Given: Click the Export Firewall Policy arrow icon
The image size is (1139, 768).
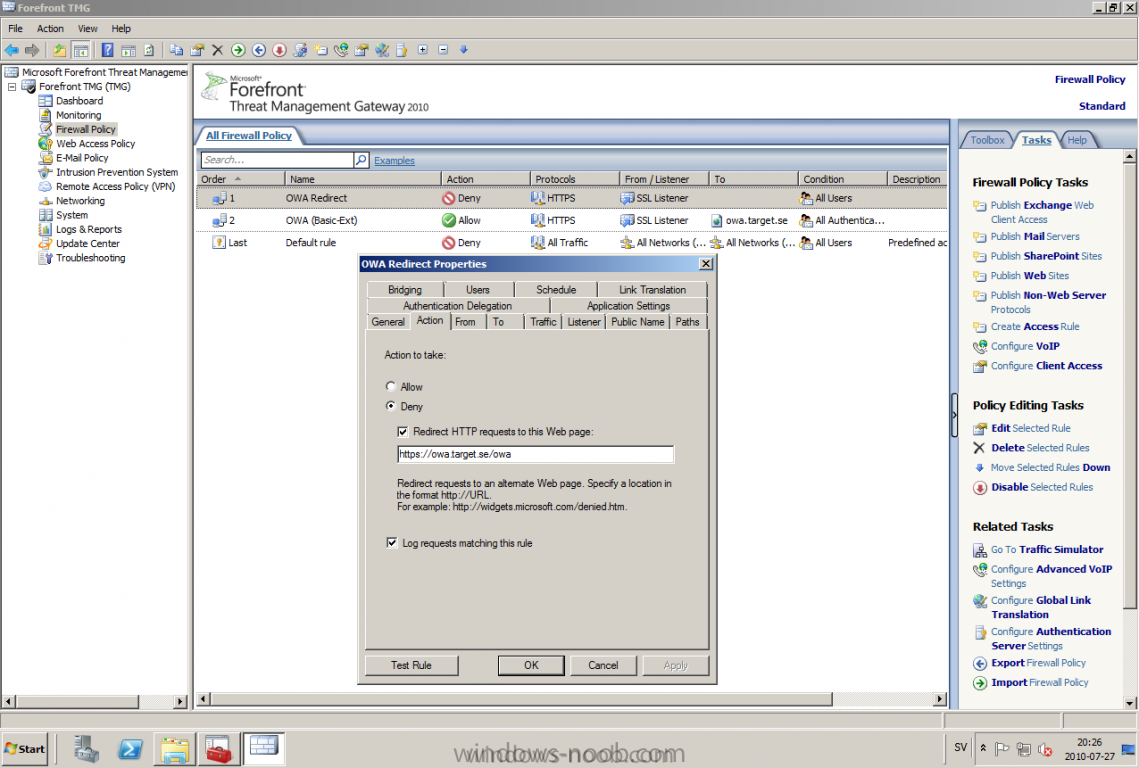Looking at the screenshot, I should click(x=979, y=663).
